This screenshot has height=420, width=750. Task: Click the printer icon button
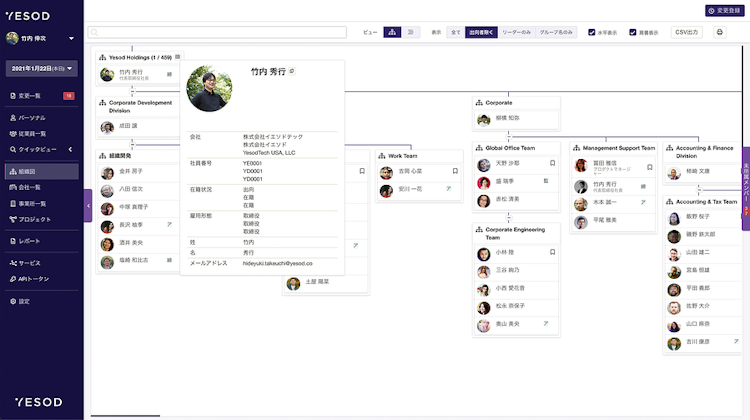[719, 32]
